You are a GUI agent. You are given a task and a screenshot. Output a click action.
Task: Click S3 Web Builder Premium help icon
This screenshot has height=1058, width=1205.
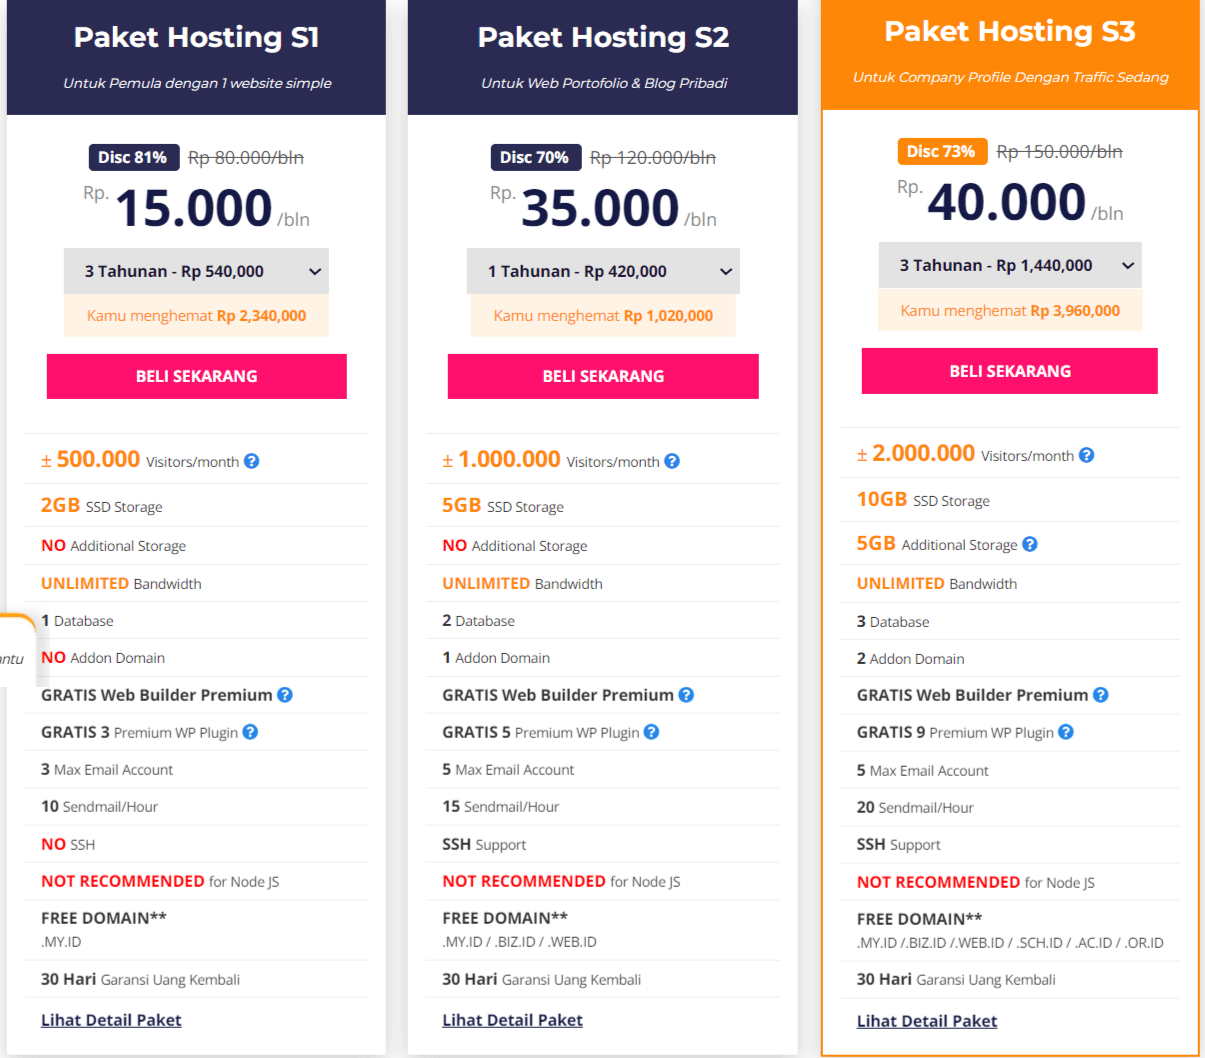click(1101, 695)
